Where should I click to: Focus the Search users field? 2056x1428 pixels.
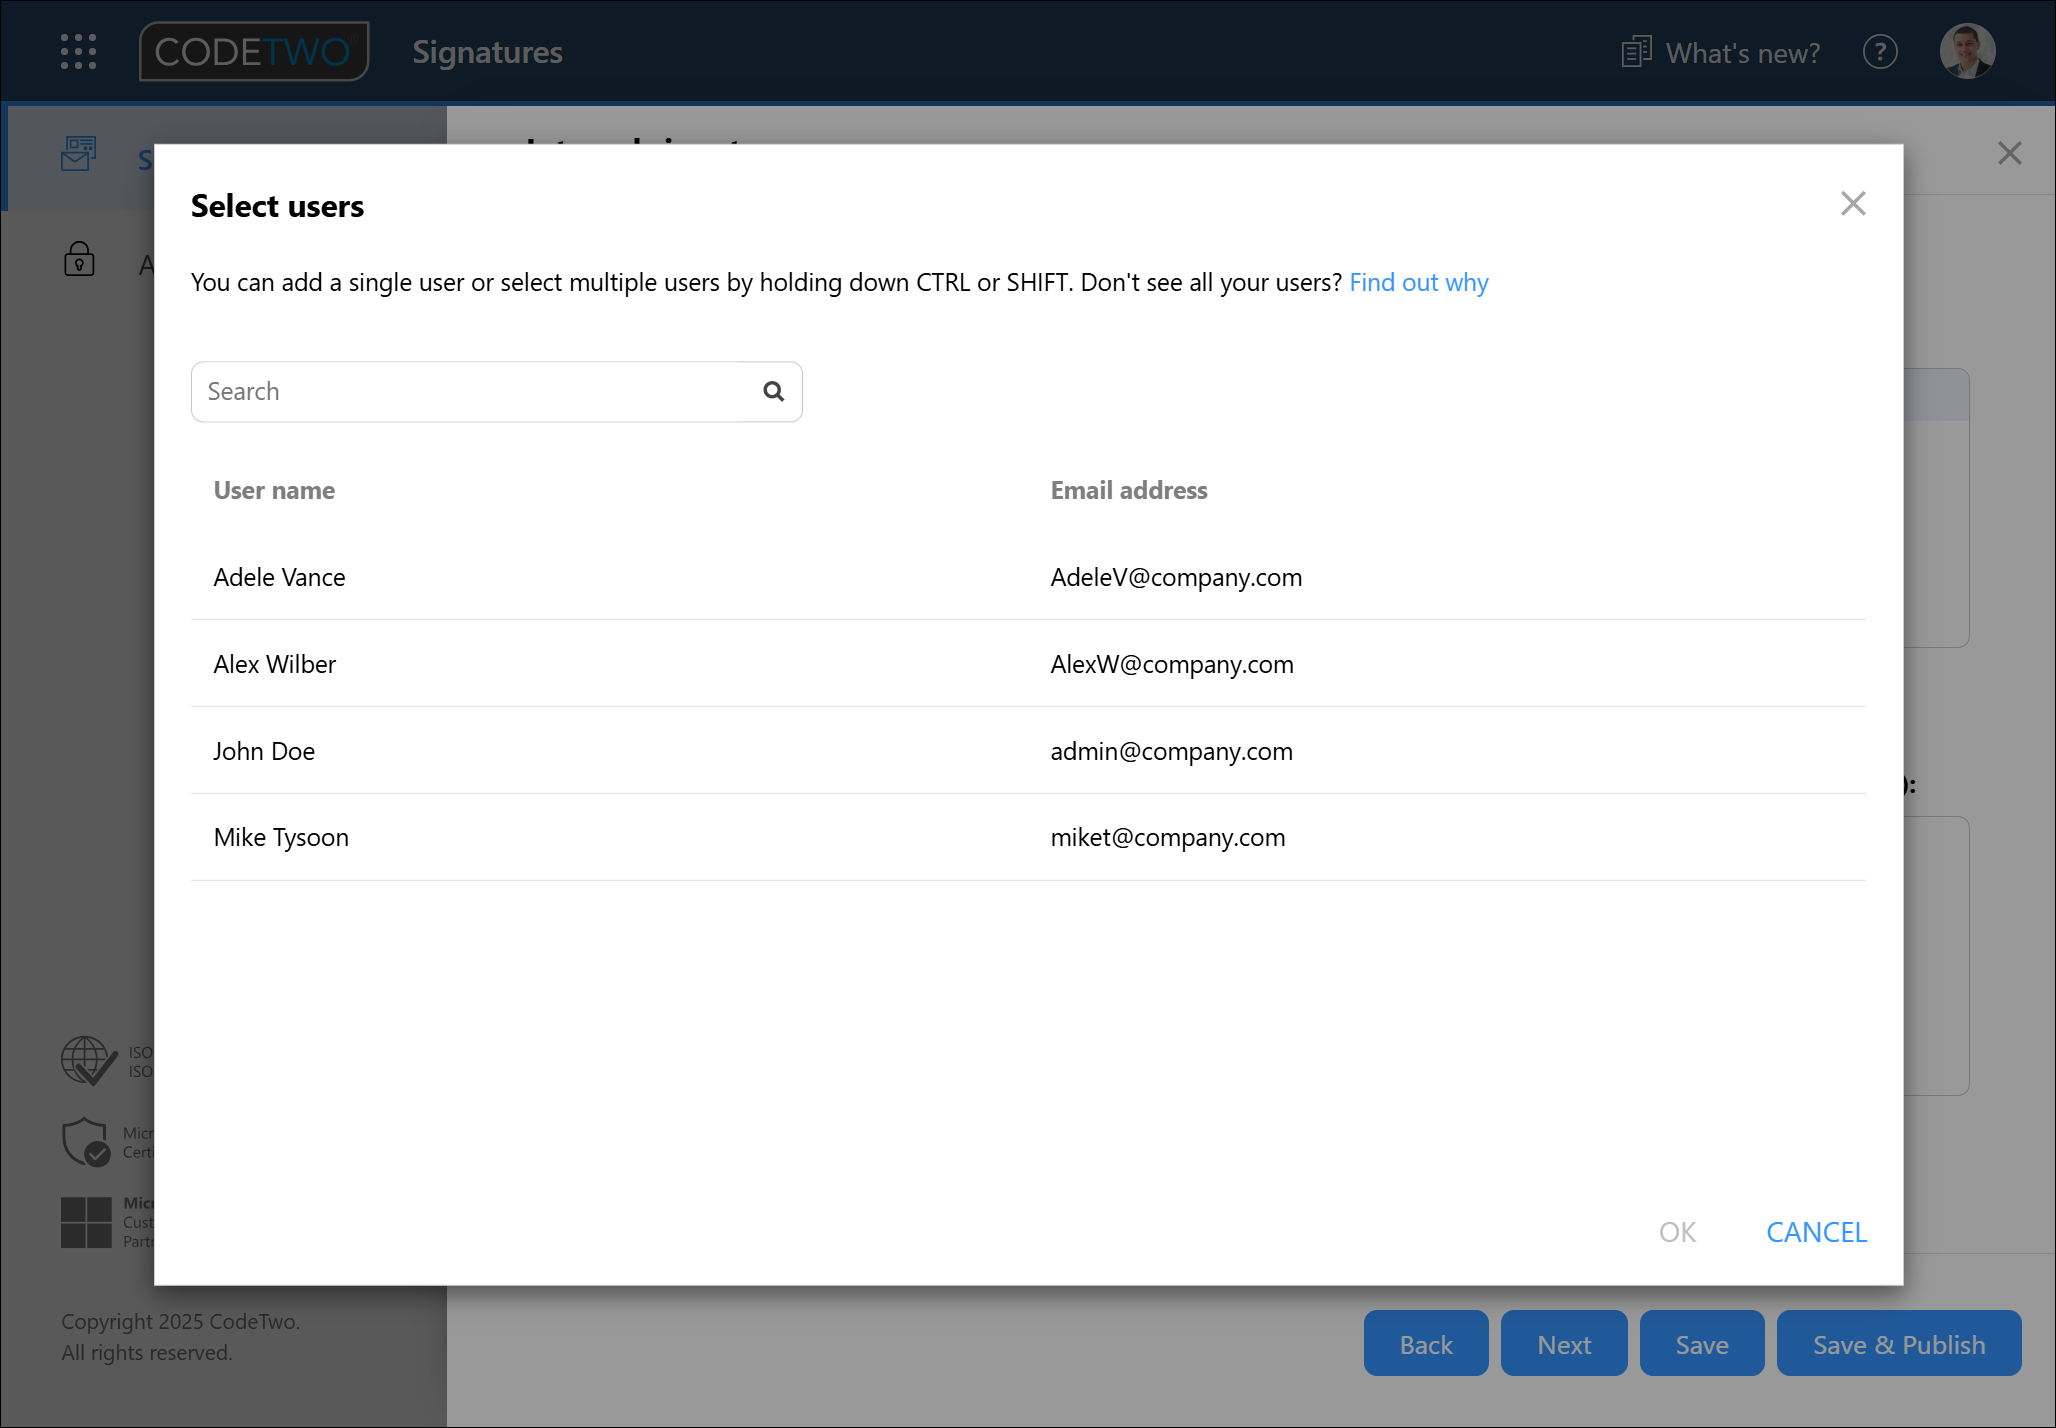pos(496,392)
